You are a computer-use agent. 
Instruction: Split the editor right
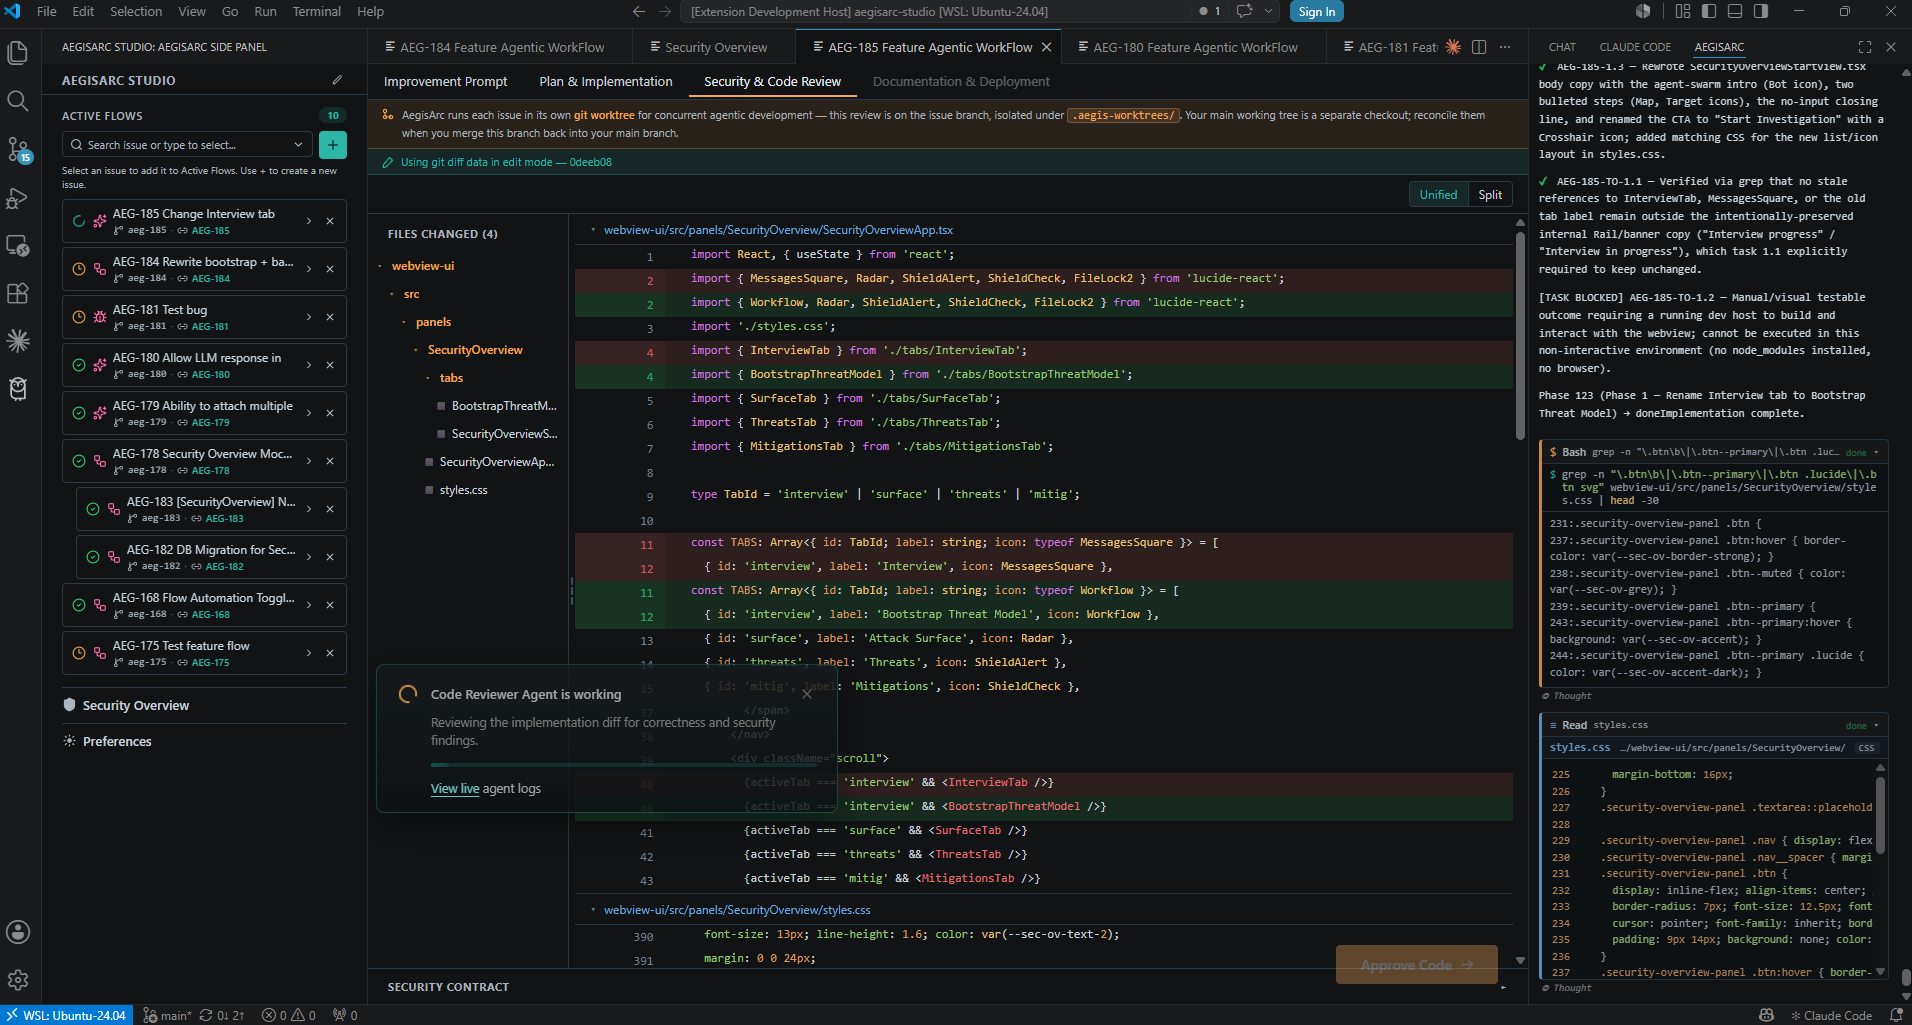(x=1479, y=47)
